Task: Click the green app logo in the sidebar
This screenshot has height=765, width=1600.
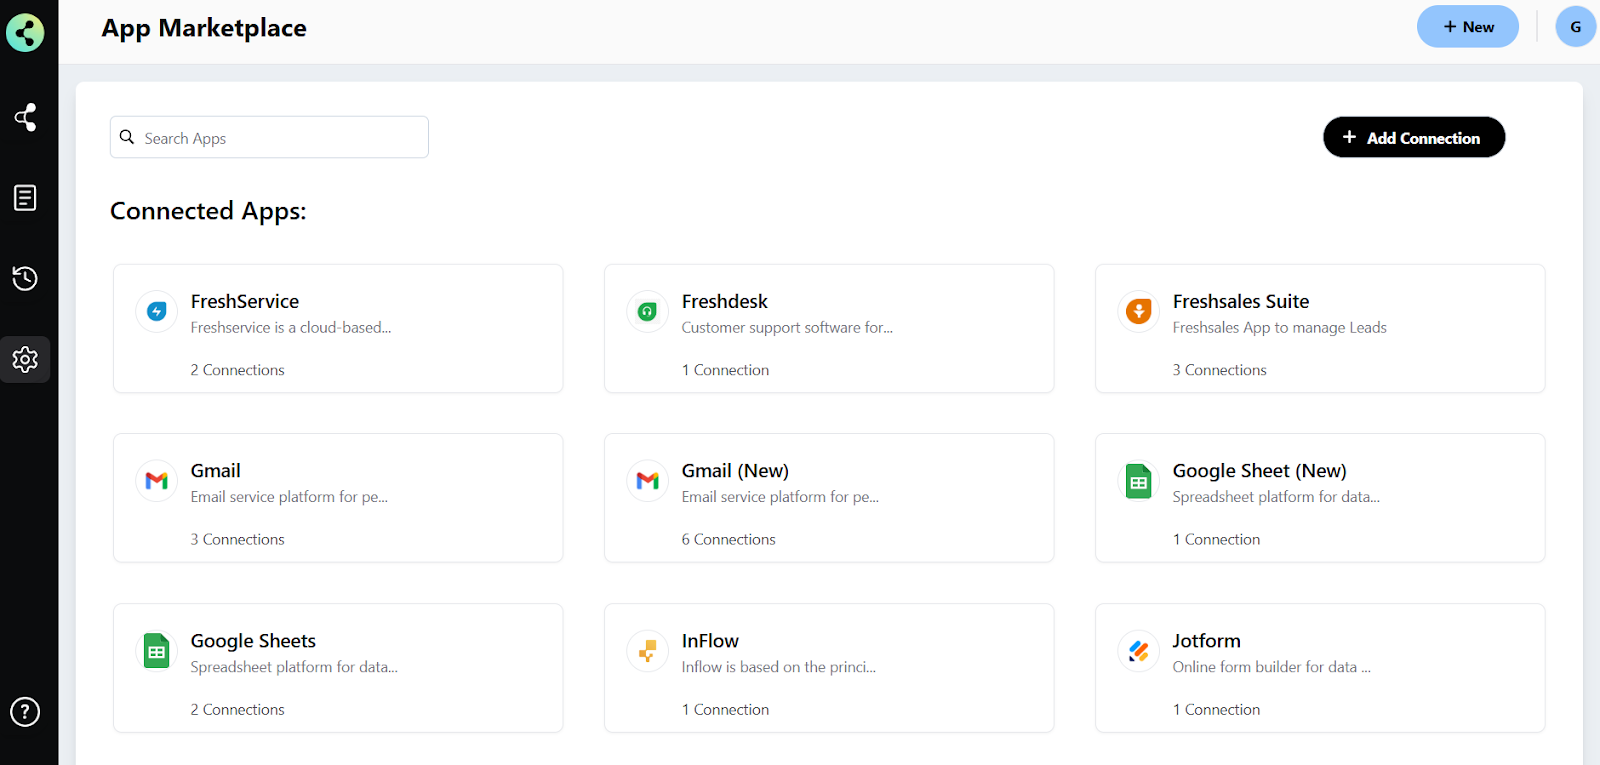Action: coord(25,32)
